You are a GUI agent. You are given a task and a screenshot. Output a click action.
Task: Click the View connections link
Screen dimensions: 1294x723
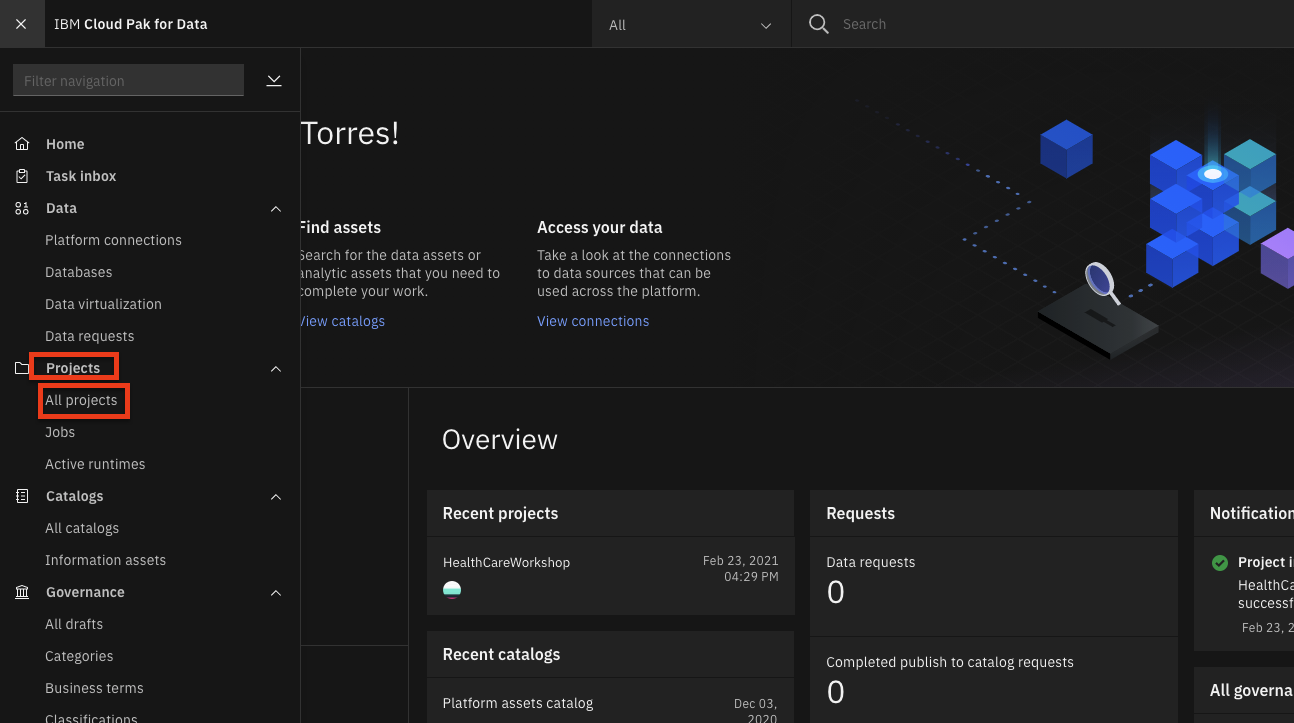[593, 321]
